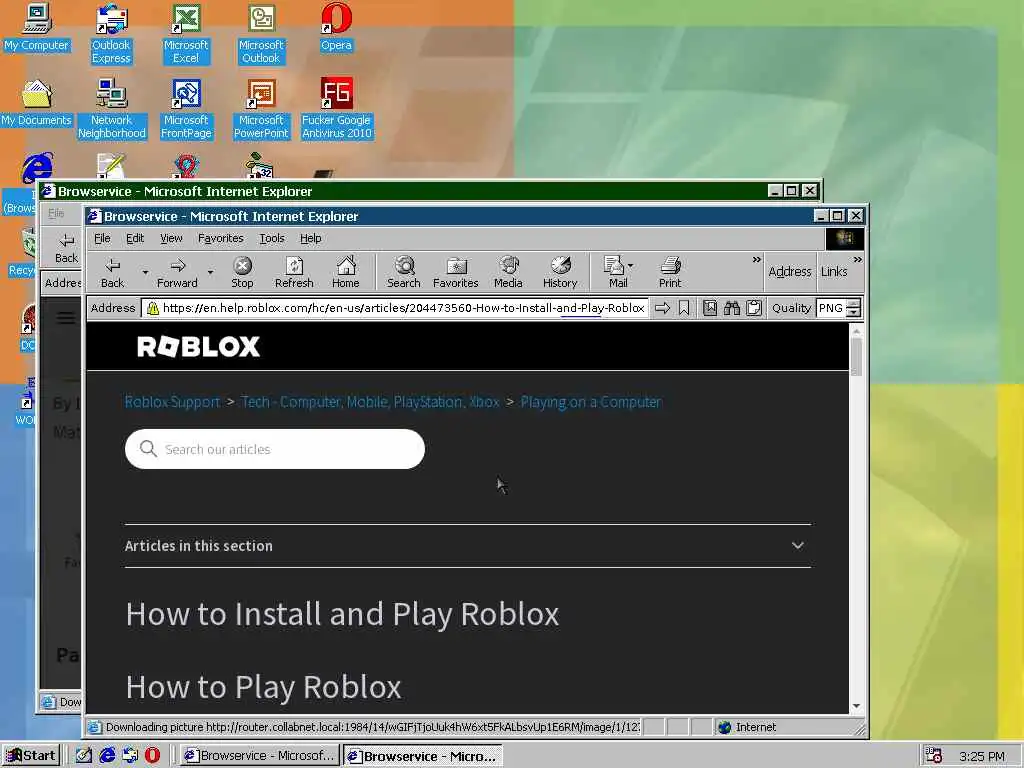Image resolution: width=1024 pixels, height=768 pixels.
Task: Open the History toolbar button
Action: [x=560, y=272]
